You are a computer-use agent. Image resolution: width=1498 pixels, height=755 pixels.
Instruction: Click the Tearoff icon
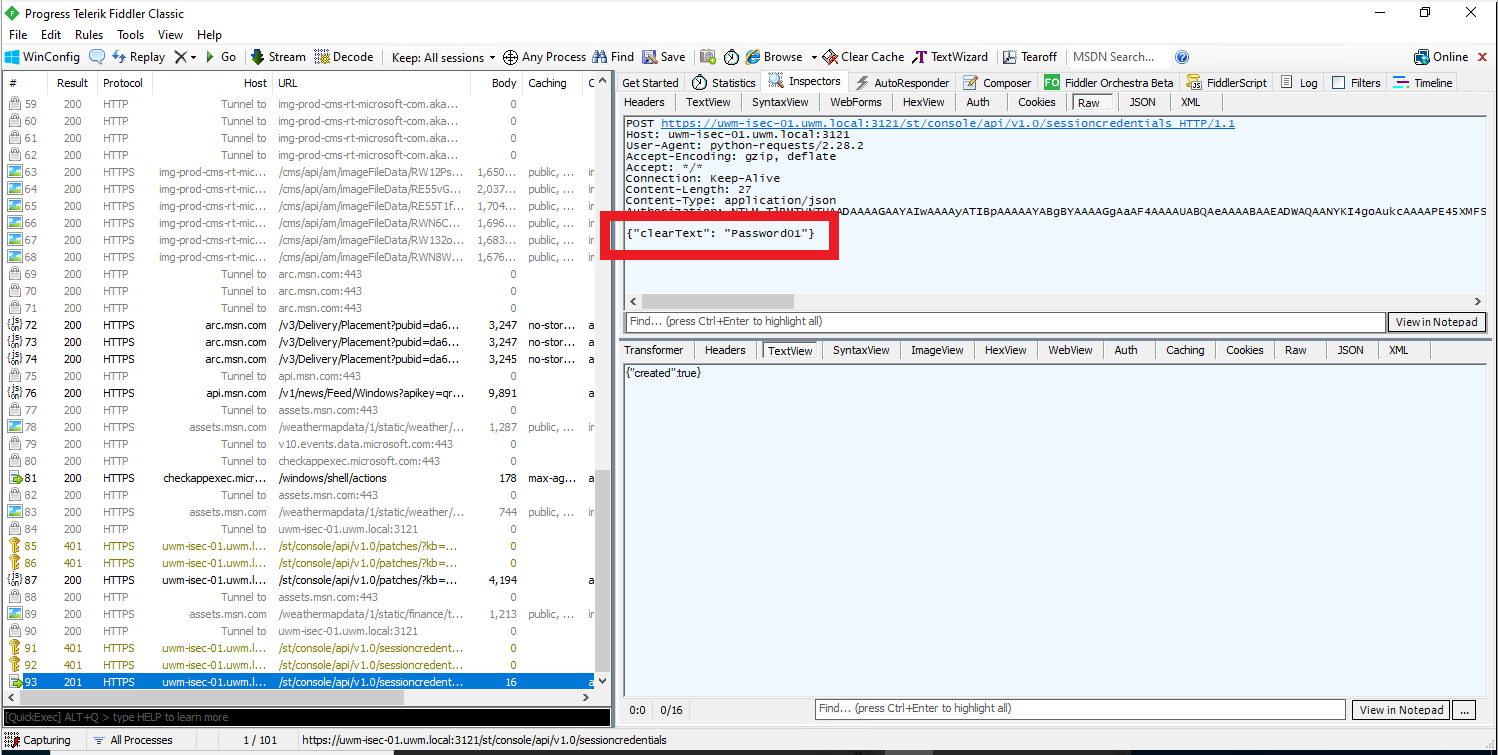[x=1029, y=56]
